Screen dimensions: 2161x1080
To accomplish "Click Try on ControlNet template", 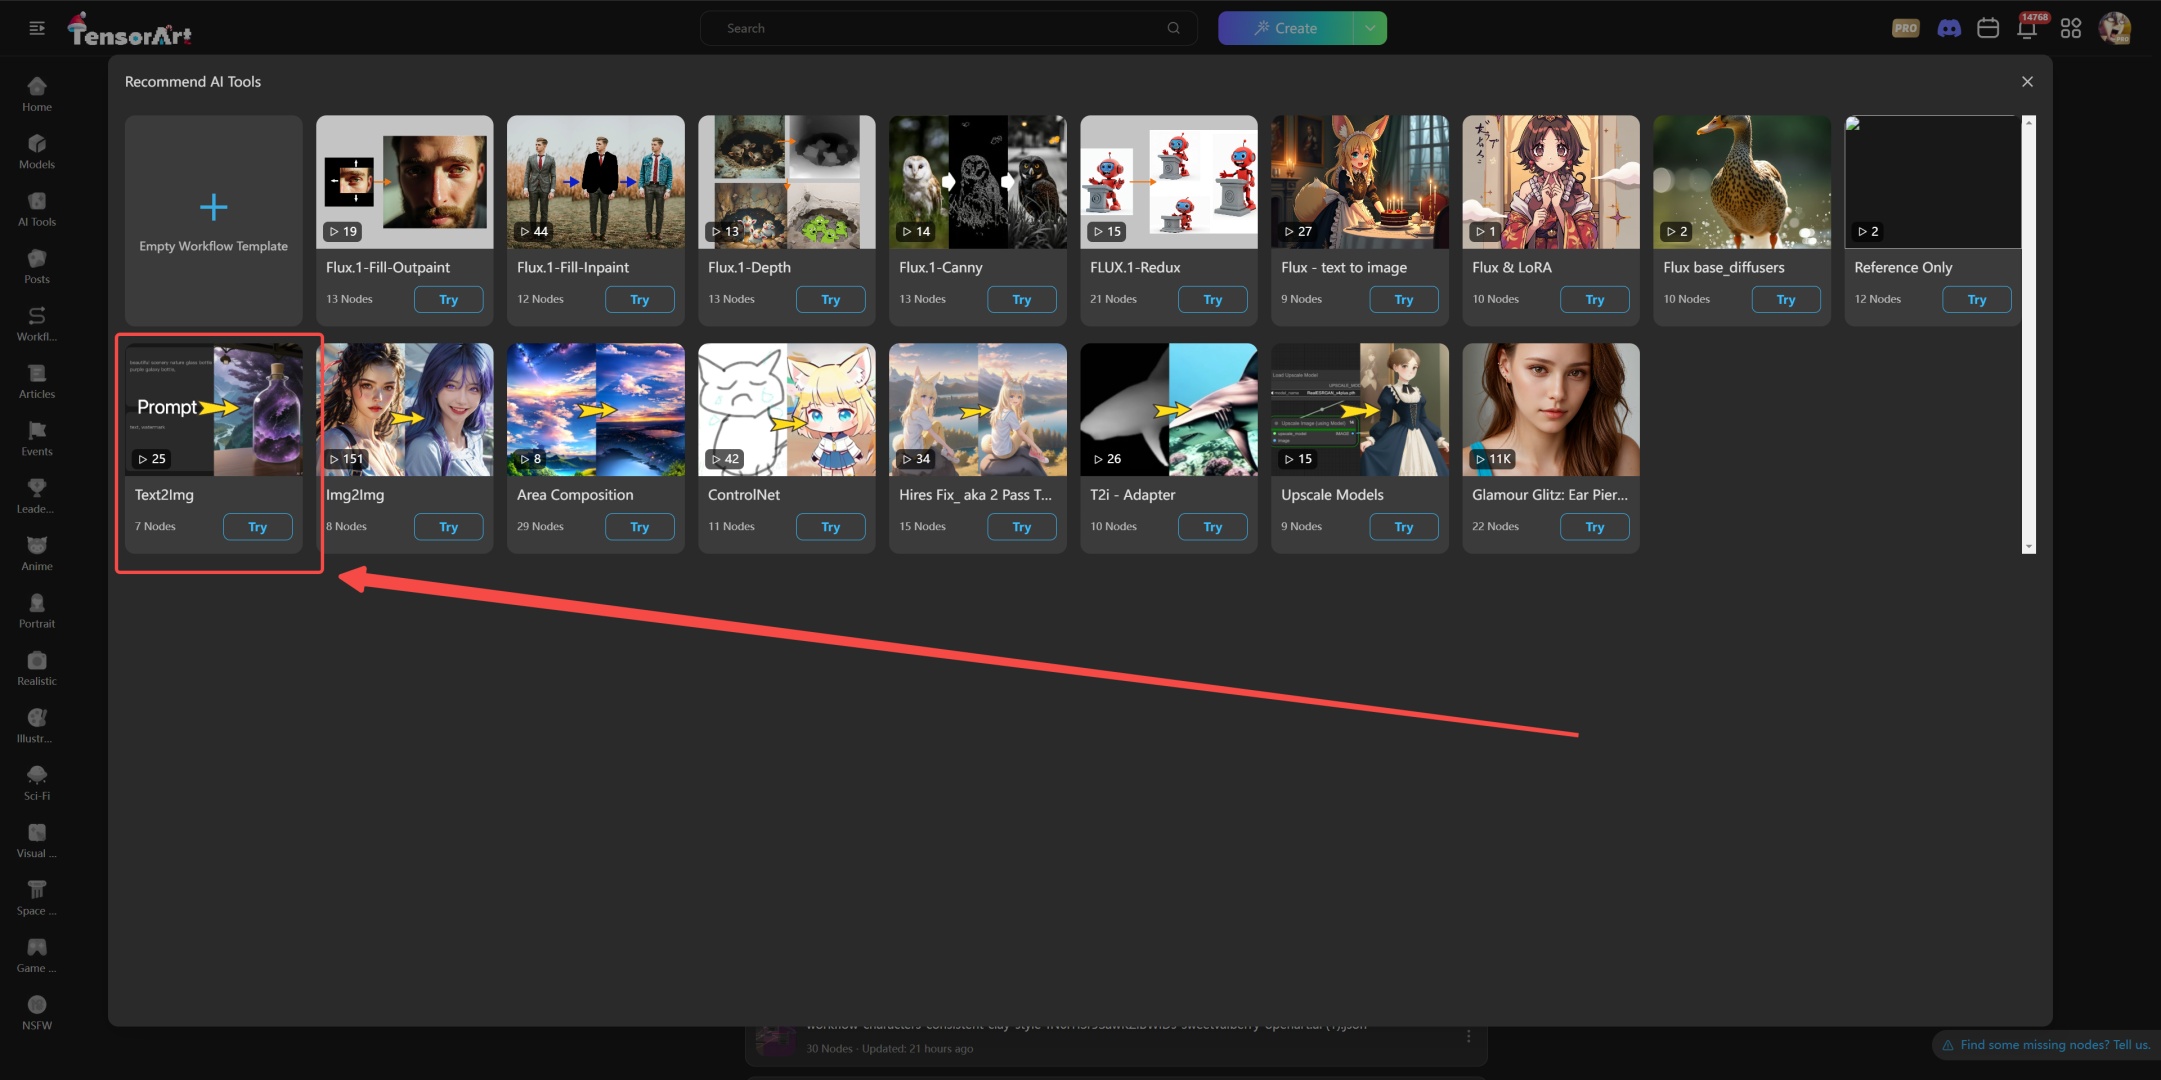I will tap(830, 527).
